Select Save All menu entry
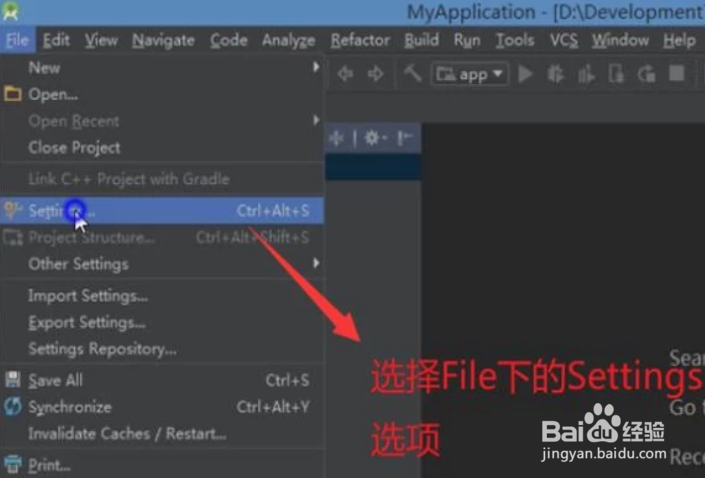Image resolution: width=705 pixels, height=478 pixels. tap(162, 380)
